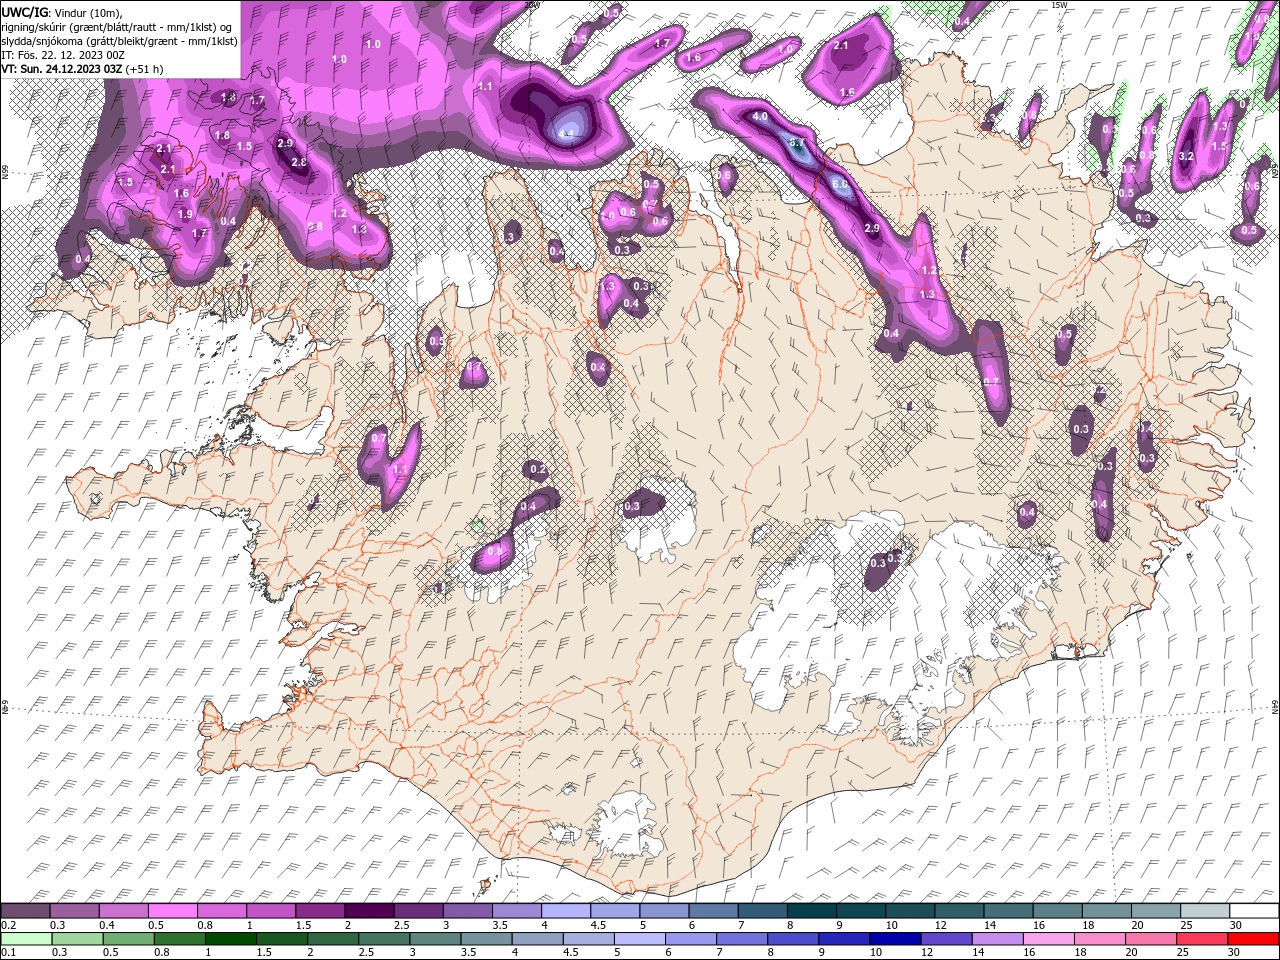Click the '15W' longitude label at the top edge

tap(1059, 5)
